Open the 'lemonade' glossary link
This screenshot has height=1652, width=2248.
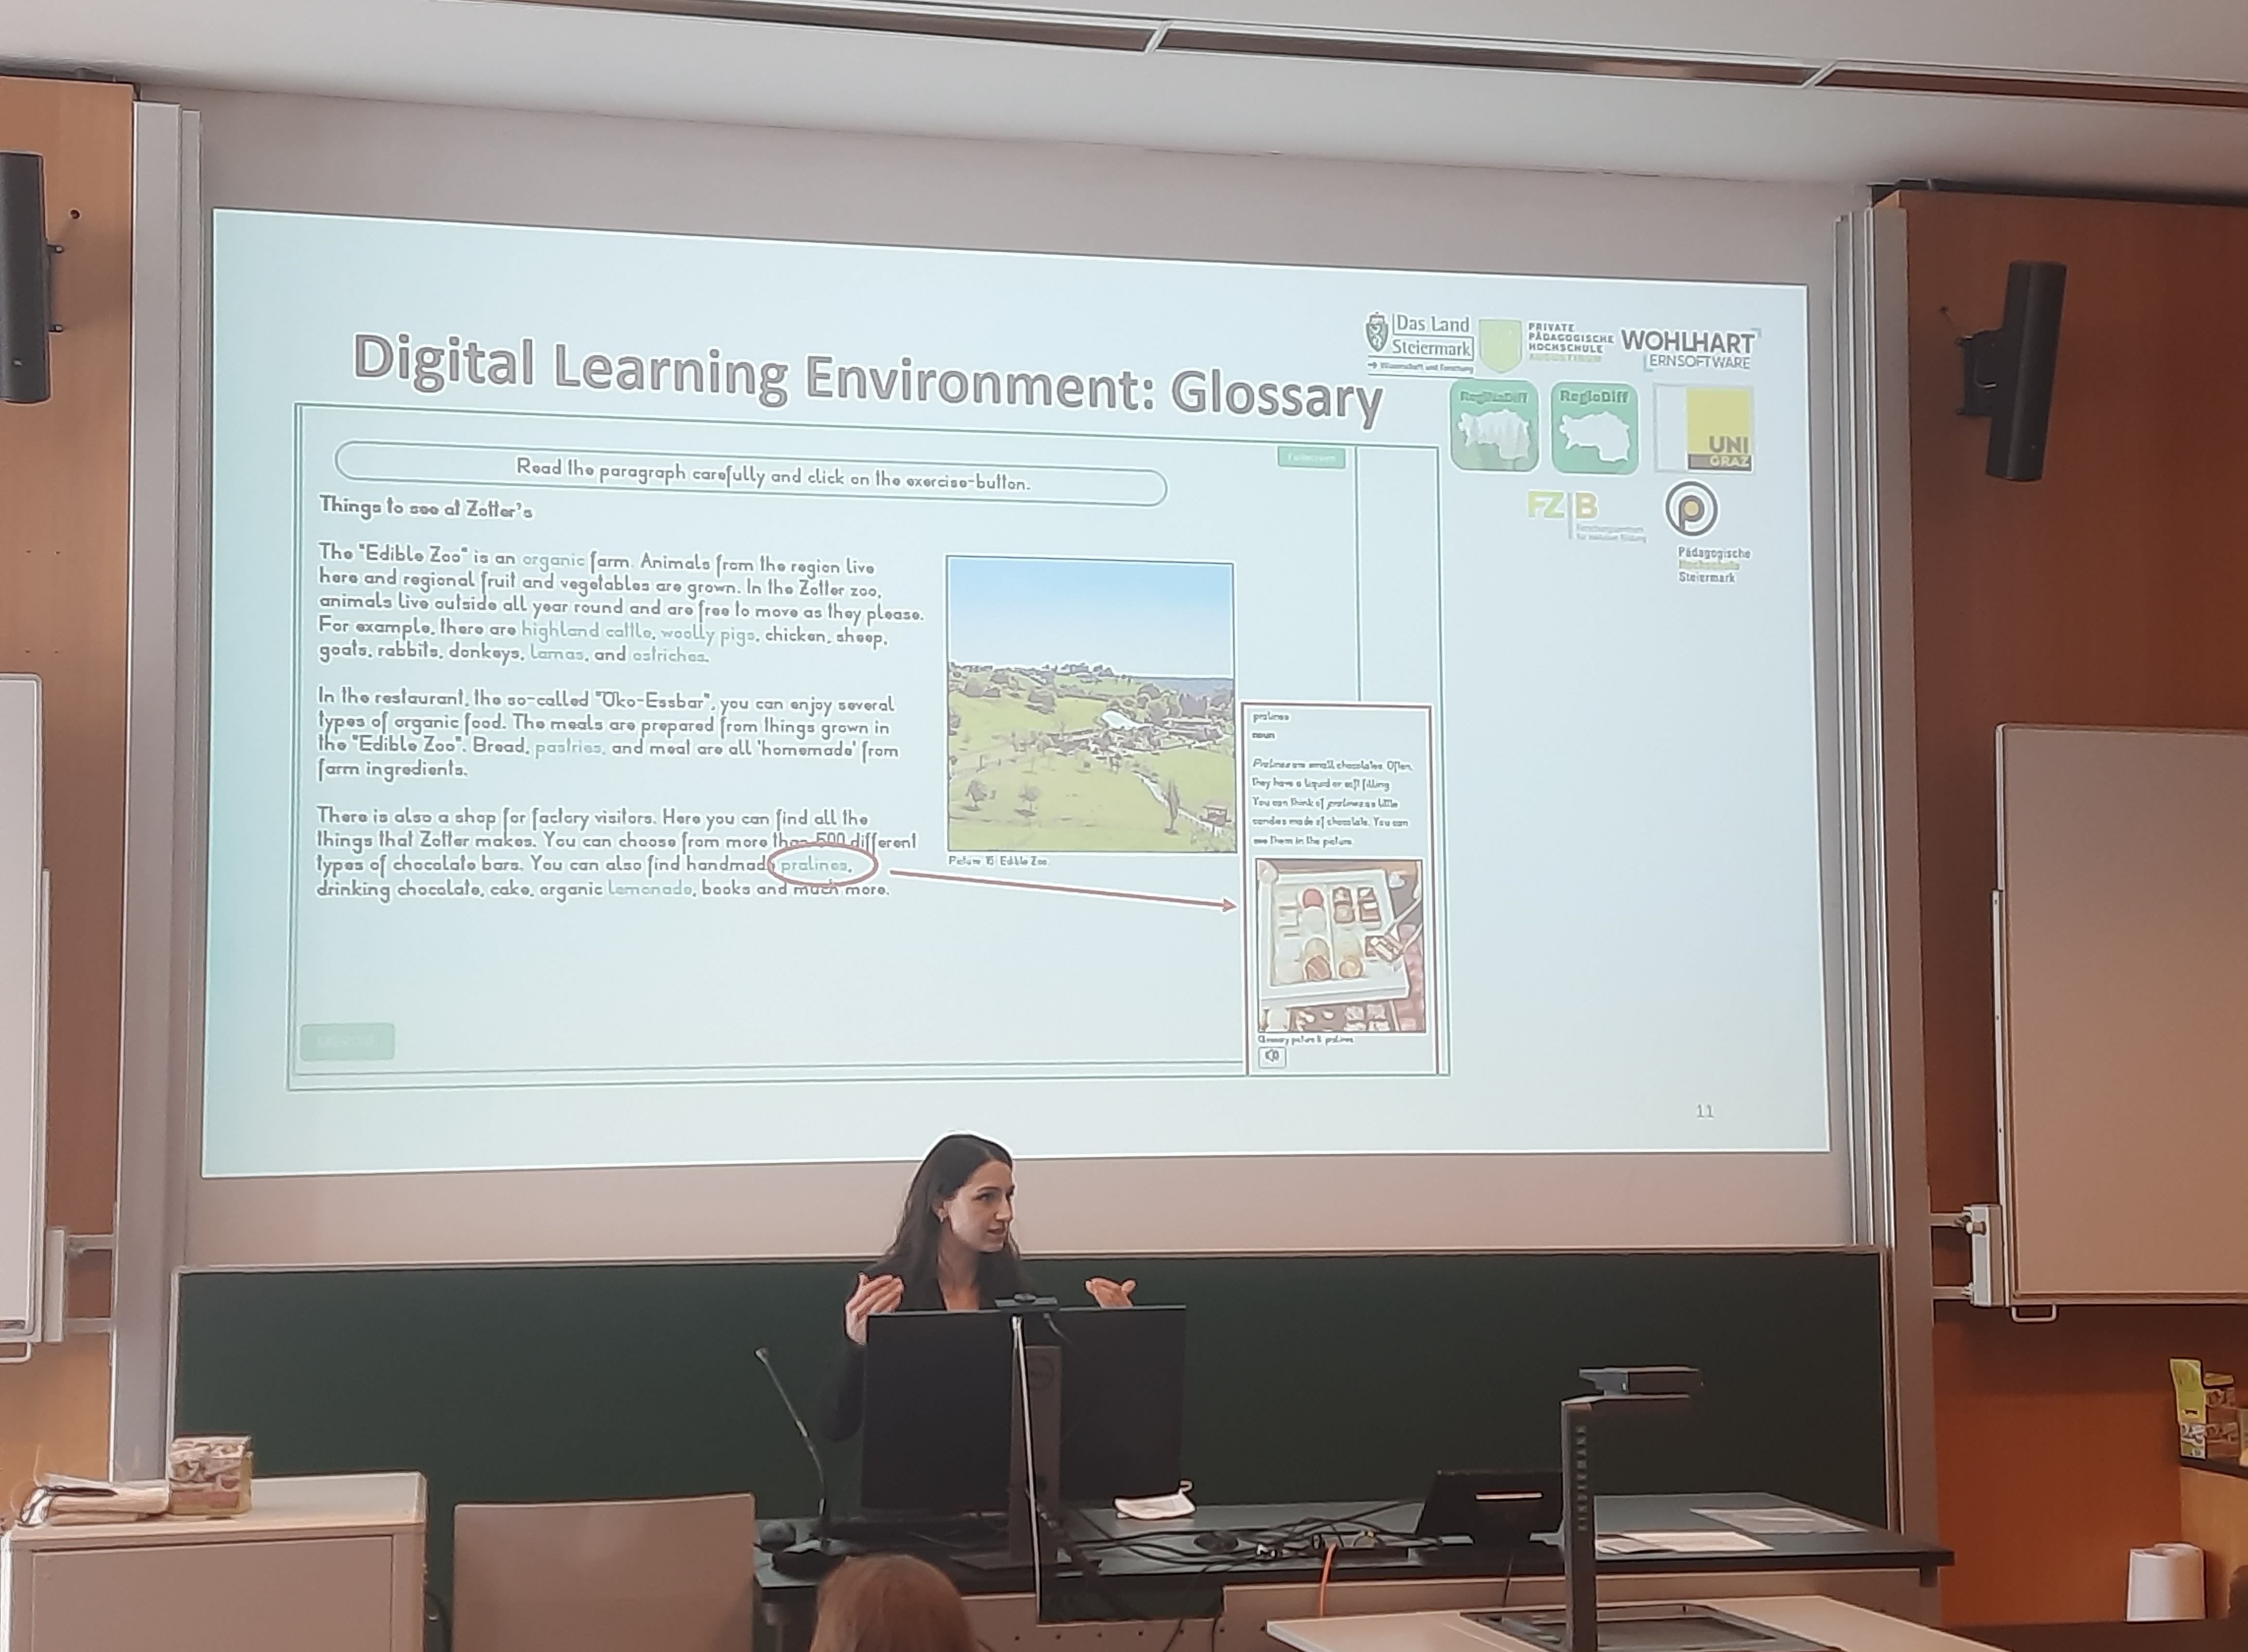pyautogui.click(x=650, y=888)
